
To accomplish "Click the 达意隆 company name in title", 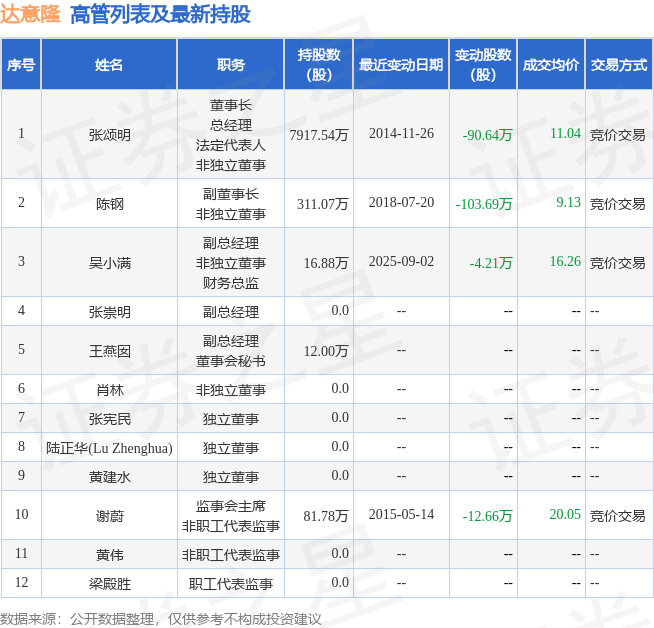I will [30, 14].
